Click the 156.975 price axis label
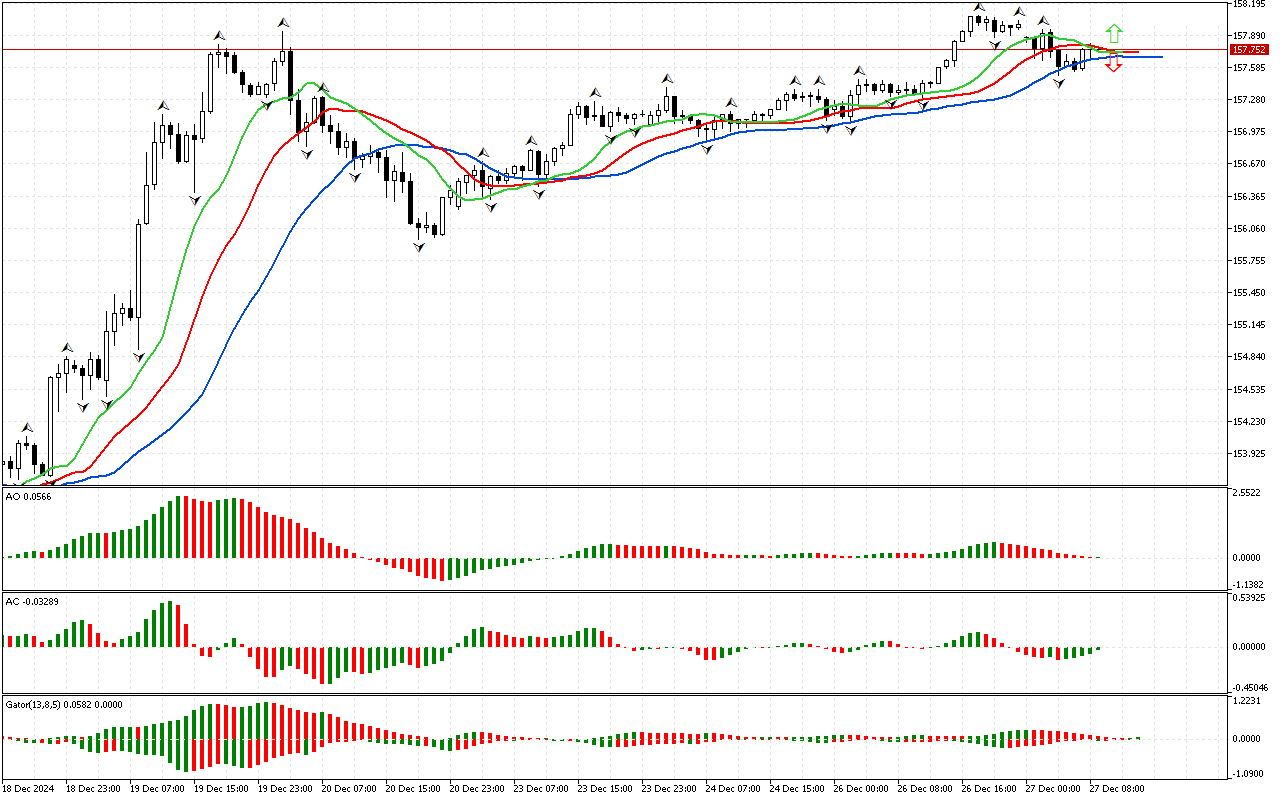Image resolution: width=1280 pixels, height=800 pixels. click(x=1250, y=132)
